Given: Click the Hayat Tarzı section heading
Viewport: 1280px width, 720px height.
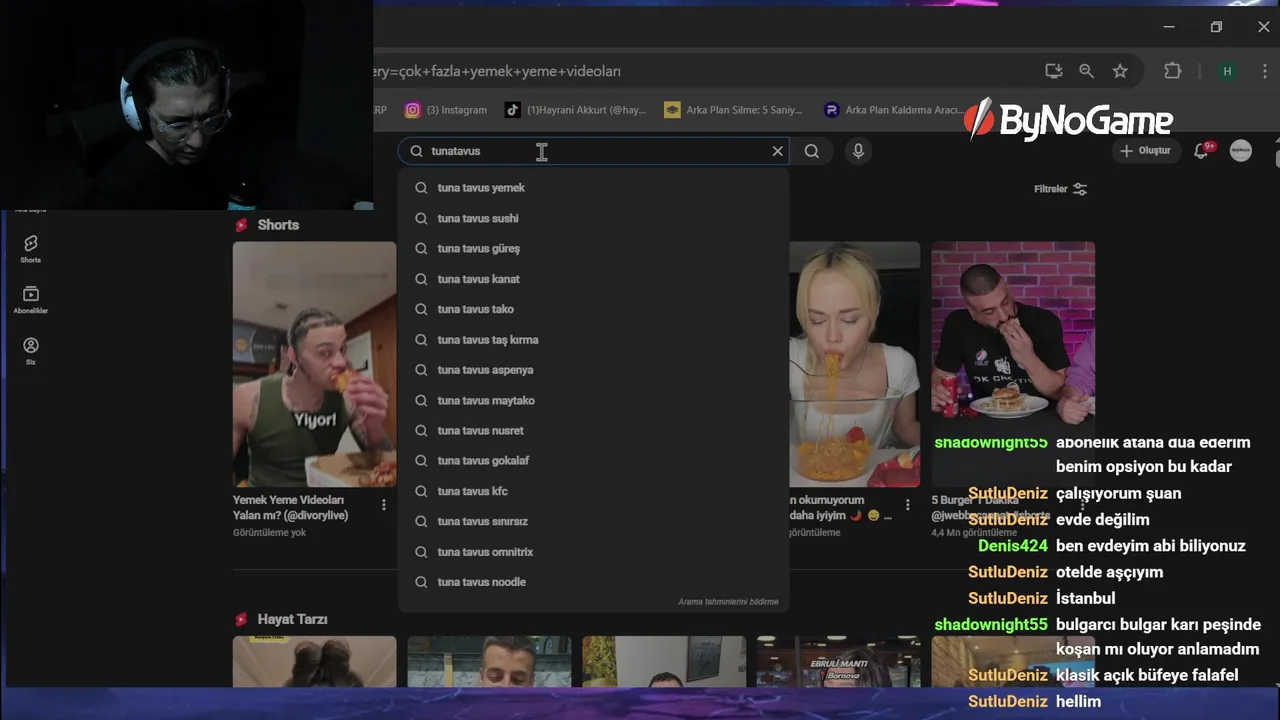Looking at the screenshot, I should point(292,620).
